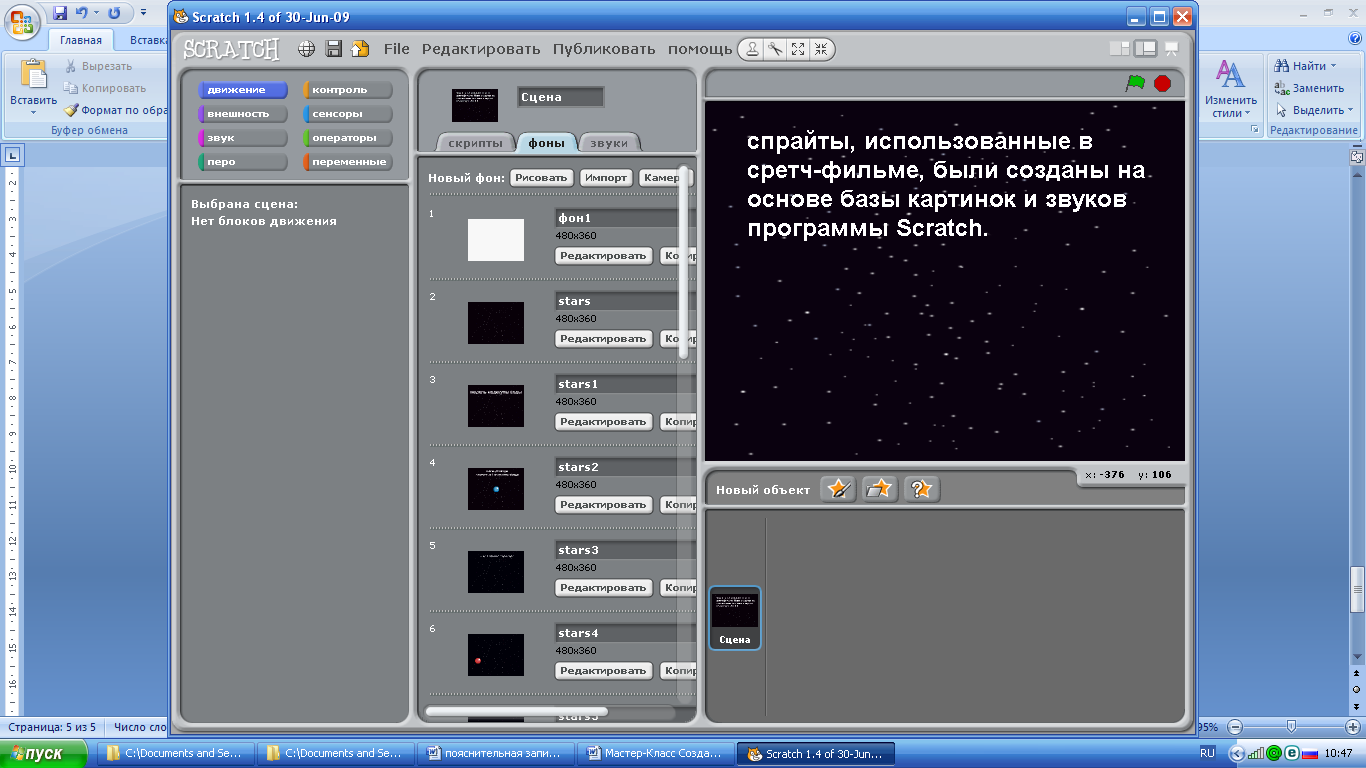Click the green flag to run
This screenshot has height=768, width=1366.
click(1135, 83)
